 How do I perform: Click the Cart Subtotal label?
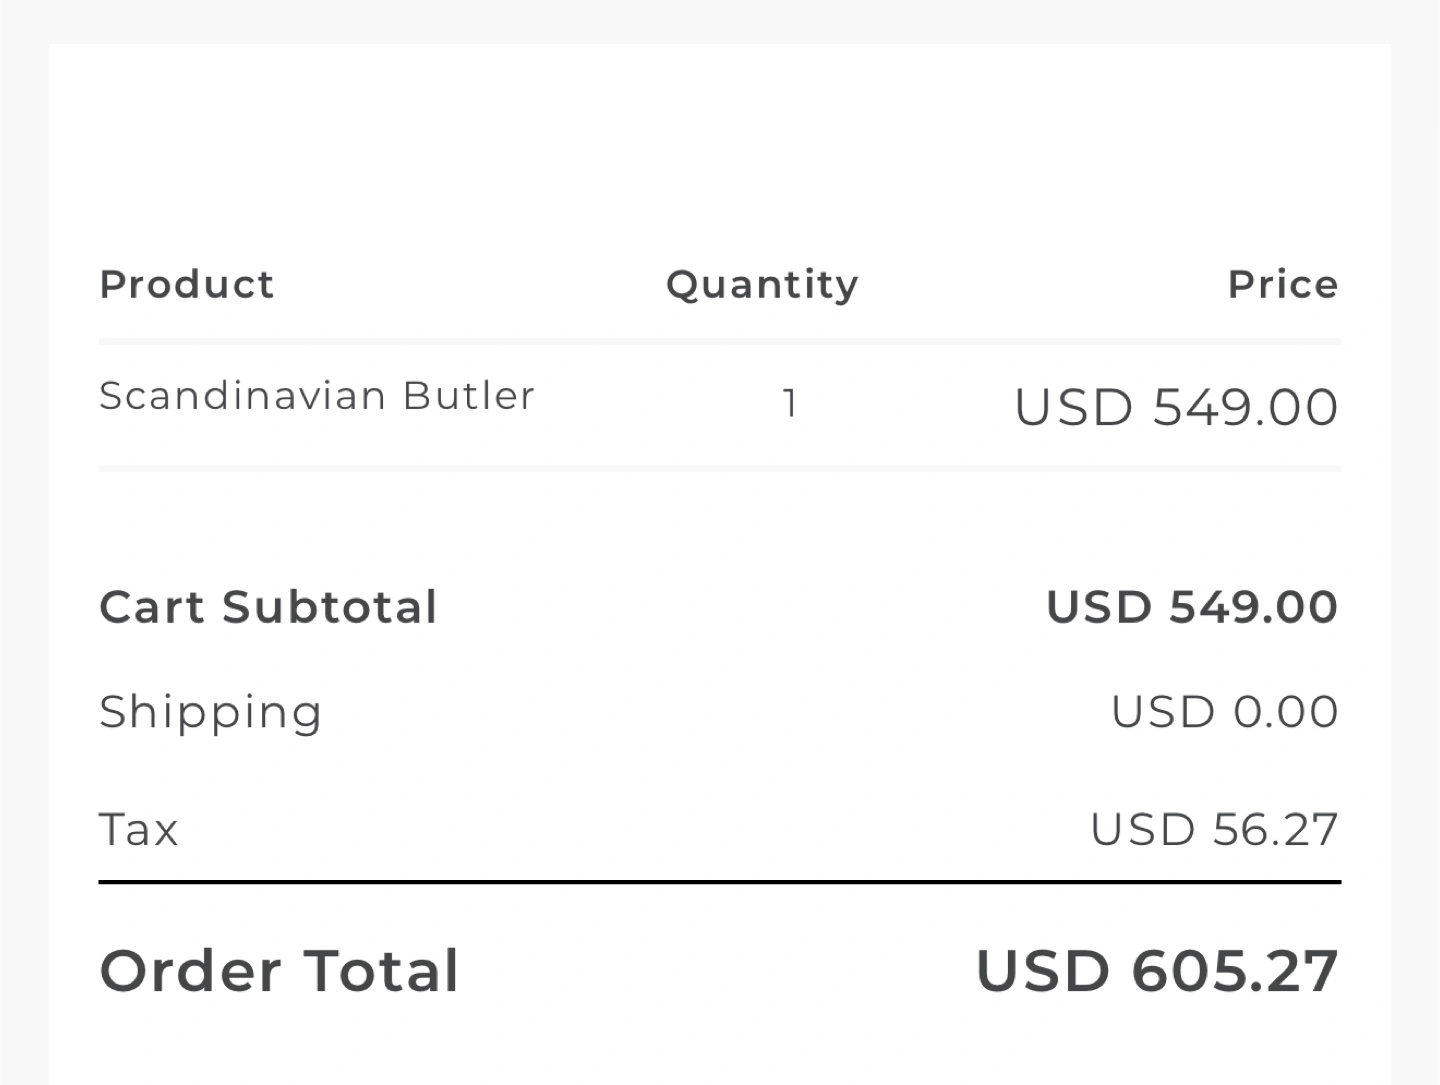[268, 607]
